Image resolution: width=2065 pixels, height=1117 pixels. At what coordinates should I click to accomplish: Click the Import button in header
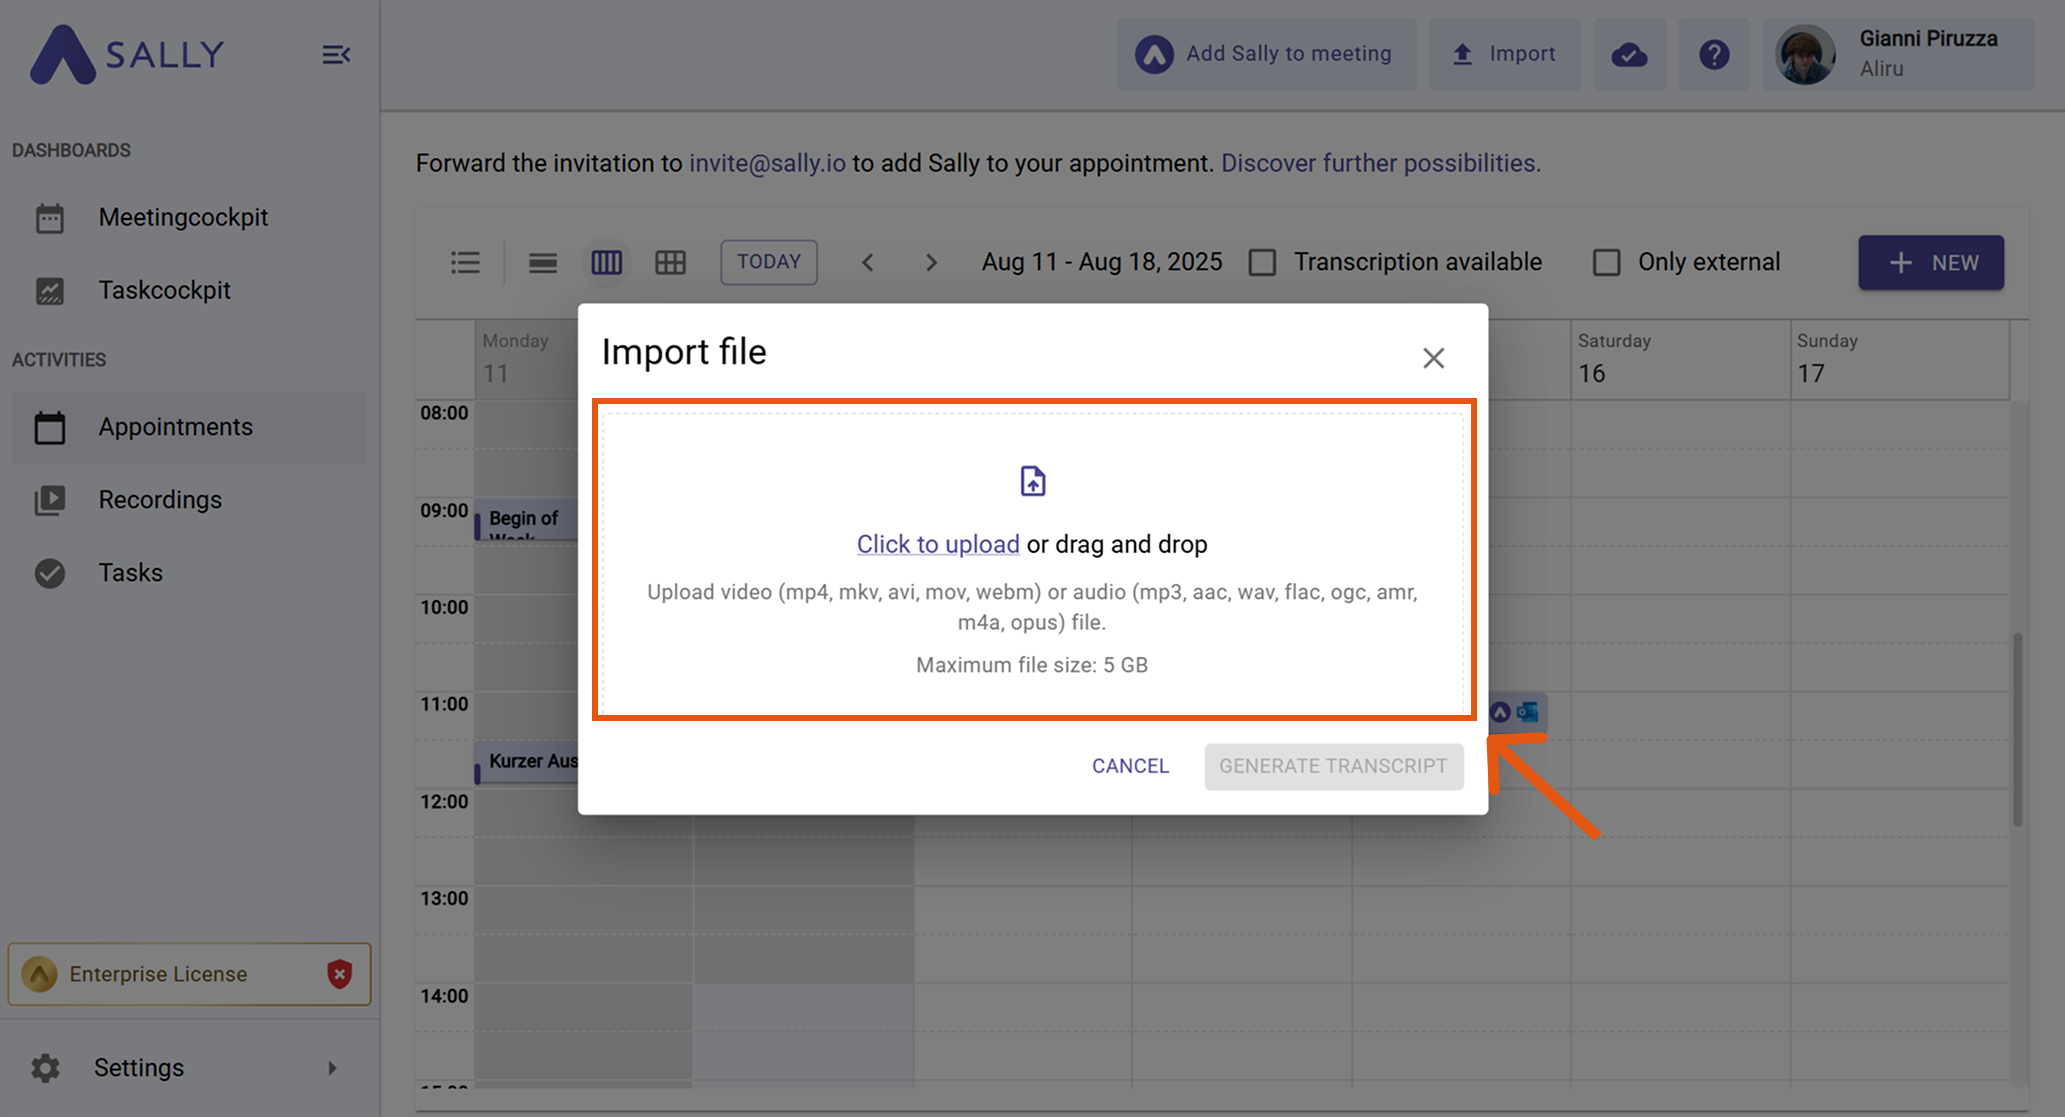pos(1504,54)
